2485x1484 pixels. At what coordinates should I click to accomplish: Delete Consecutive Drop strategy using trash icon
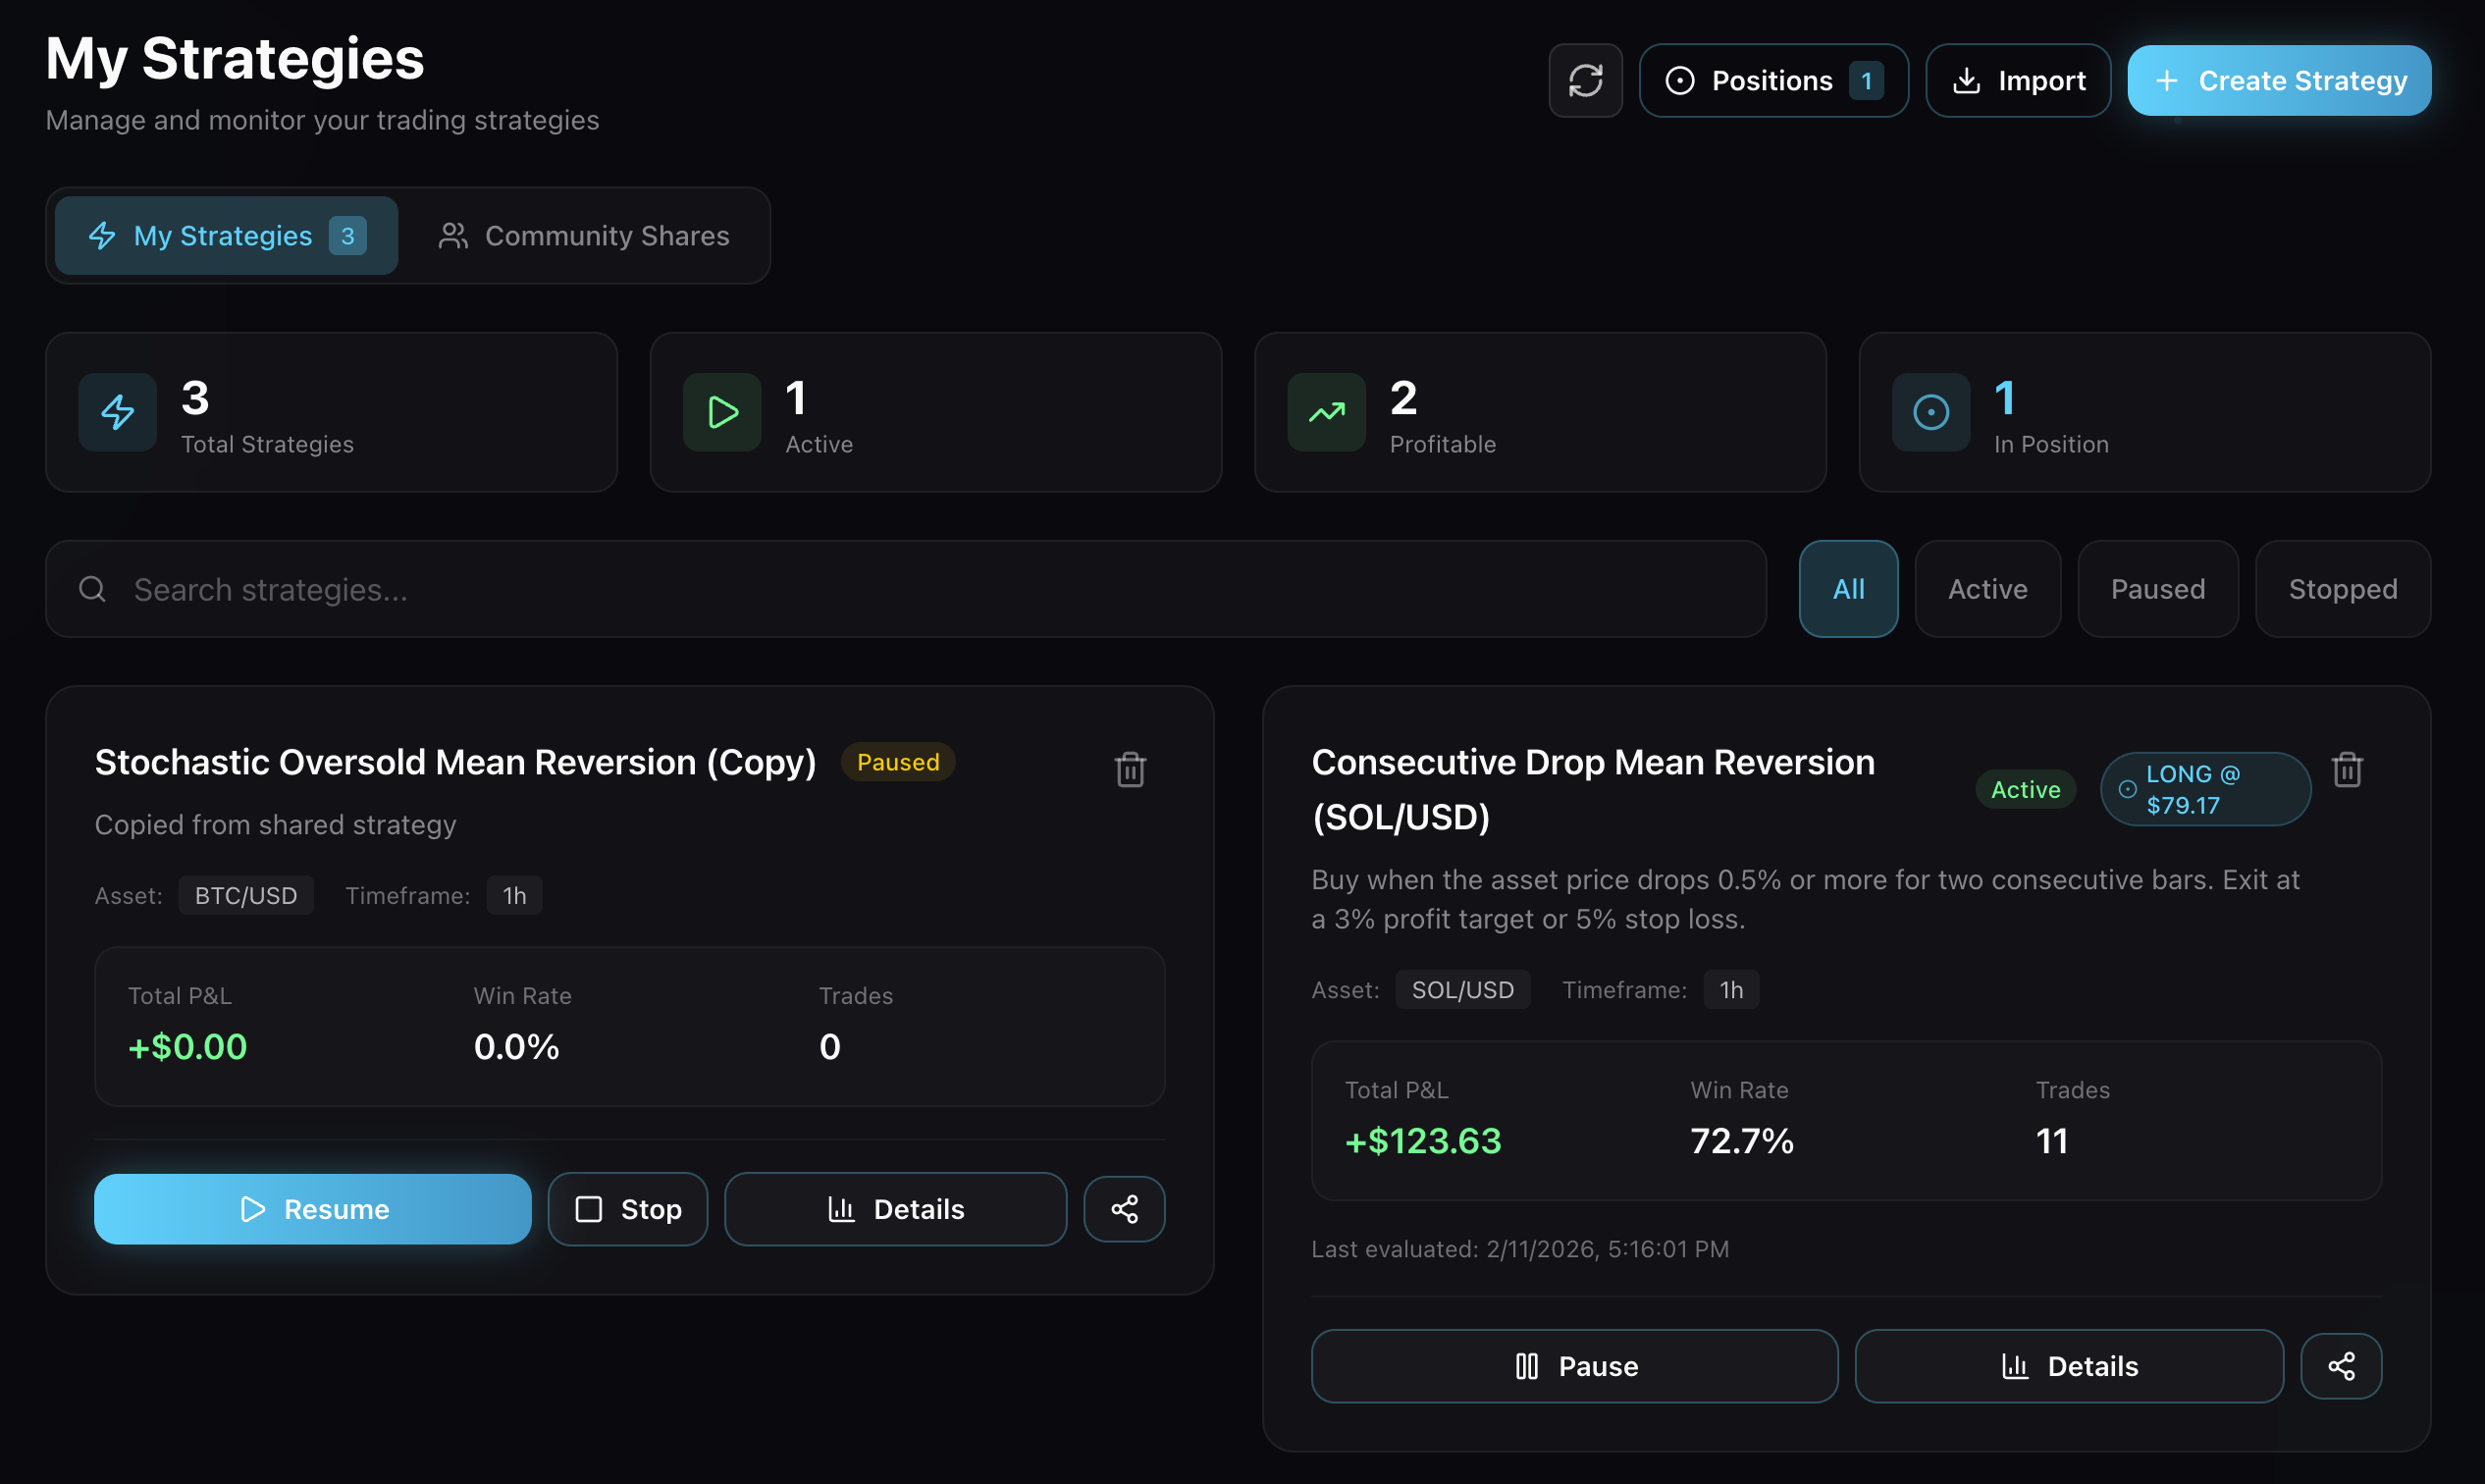(2347, 769)
